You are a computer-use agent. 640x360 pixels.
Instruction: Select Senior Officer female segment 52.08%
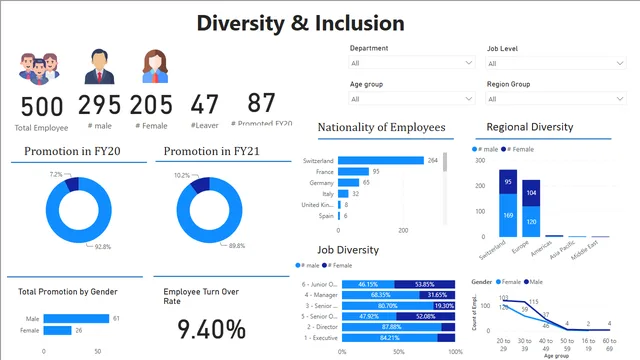pos(426,316)
